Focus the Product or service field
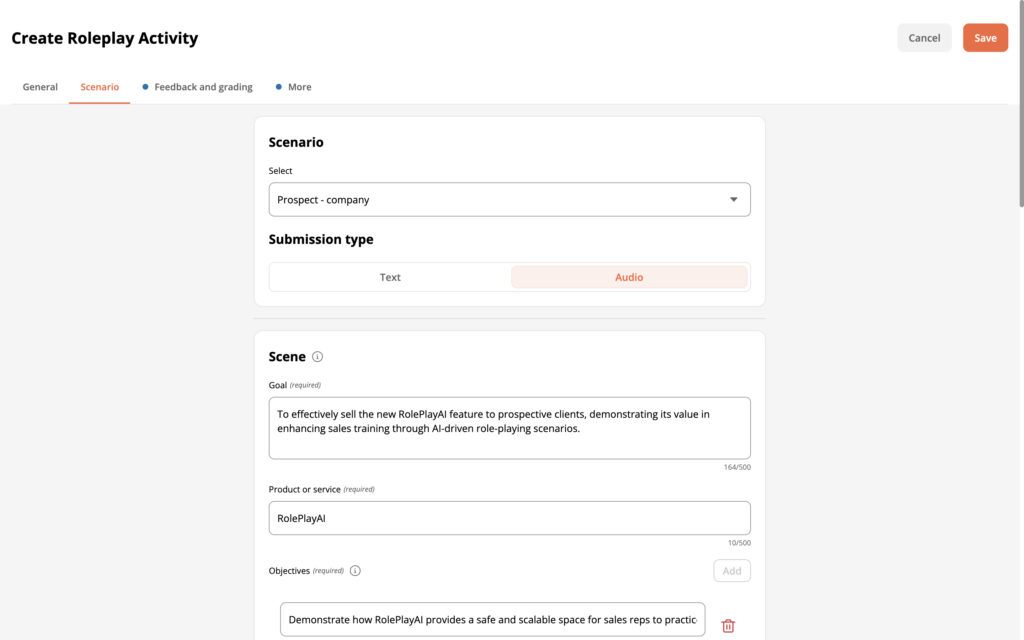This screenshot has height=640, width=1024. (509, 518)
